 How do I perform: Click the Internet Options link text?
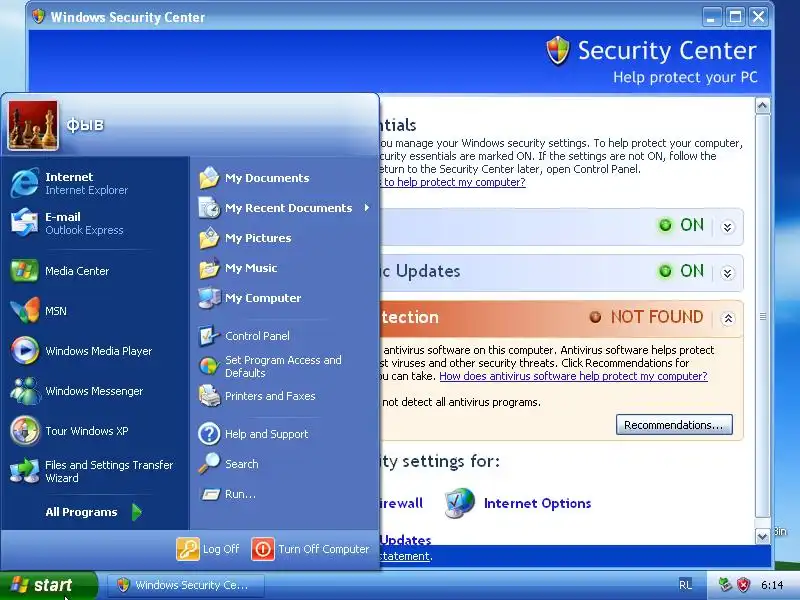pyautogui.click(x=537, y=503)
